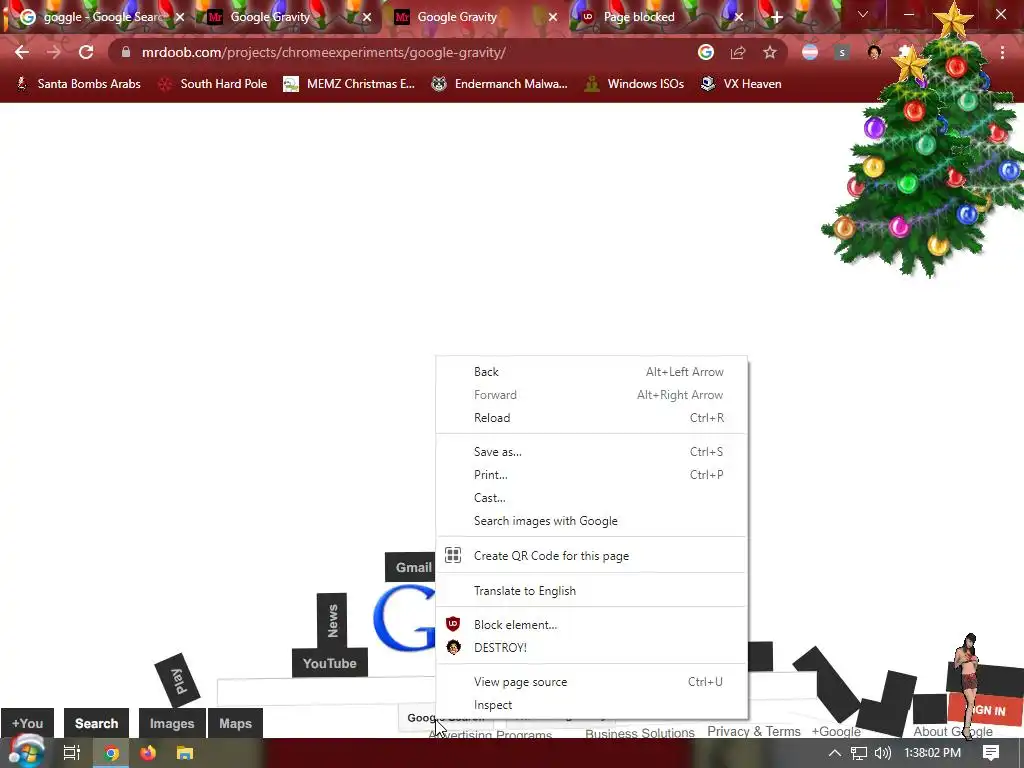Choose Reload in the context menu
Viewport: 1024px width, 768px height.
(591, 418)
